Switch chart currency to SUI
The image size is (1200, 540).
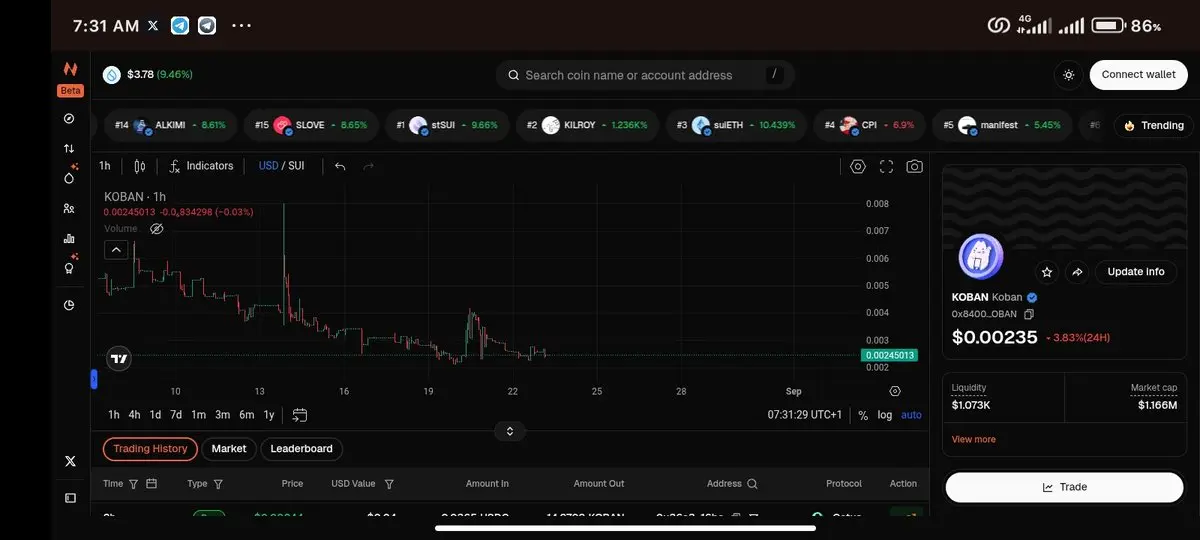(296, 166)
